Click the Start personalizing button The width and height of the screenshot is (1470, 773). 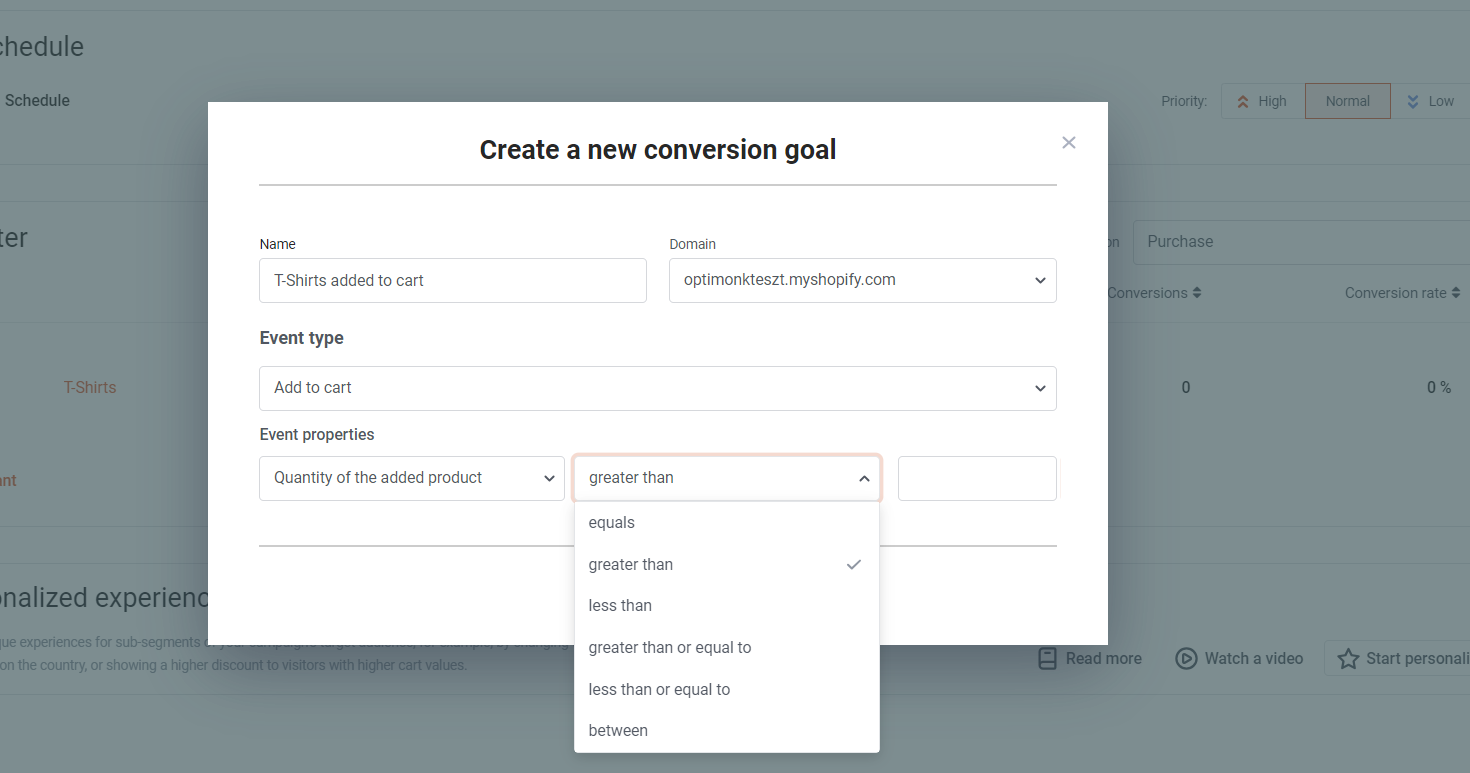[1397, 658]
